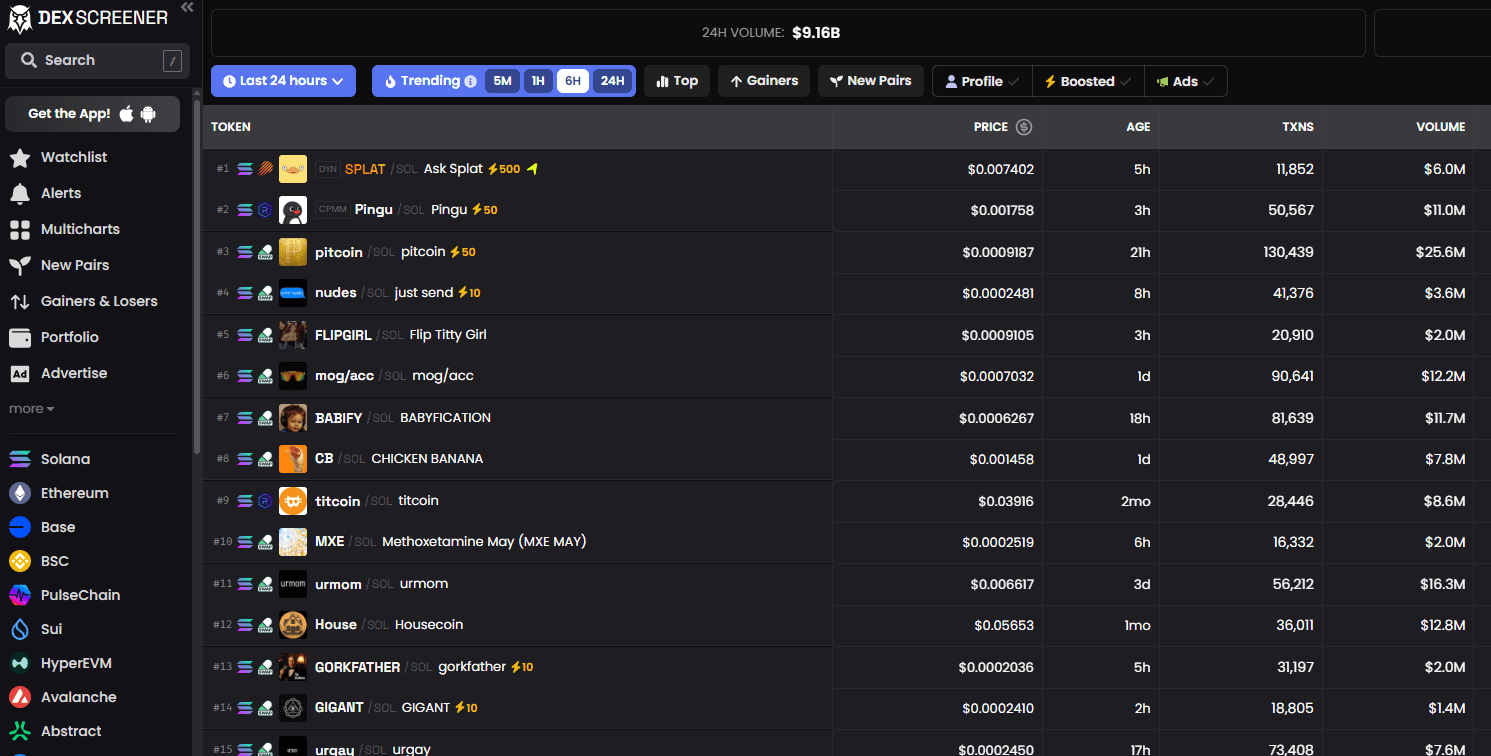This screenshot has width=1491, height=756.
Task: Open the Last 24 hours dropdown
Action: 283,81
